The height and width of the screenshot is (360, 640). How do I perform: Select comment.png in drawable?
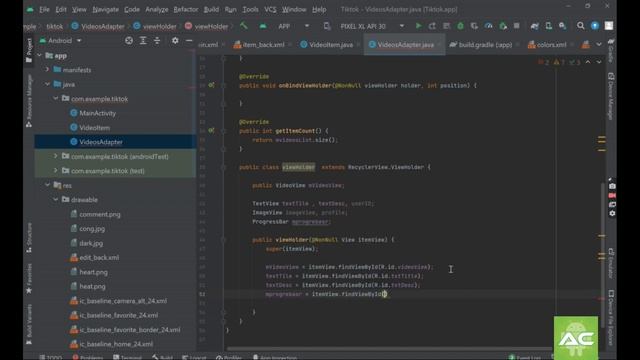[100, 214]
